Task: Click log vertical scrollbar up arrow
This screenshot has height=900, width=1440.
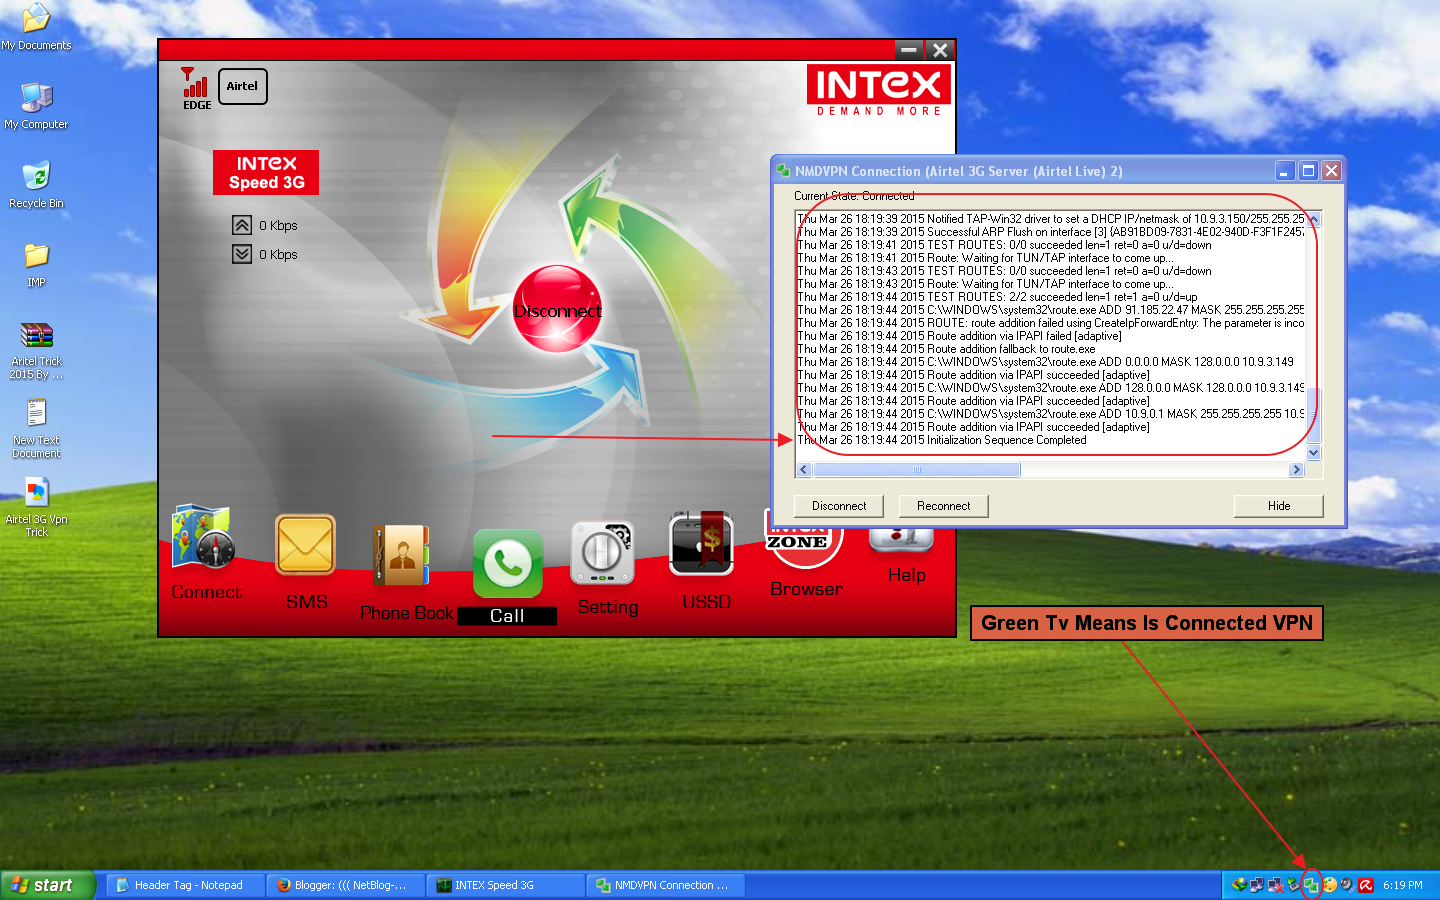Action: [1314, 219]
